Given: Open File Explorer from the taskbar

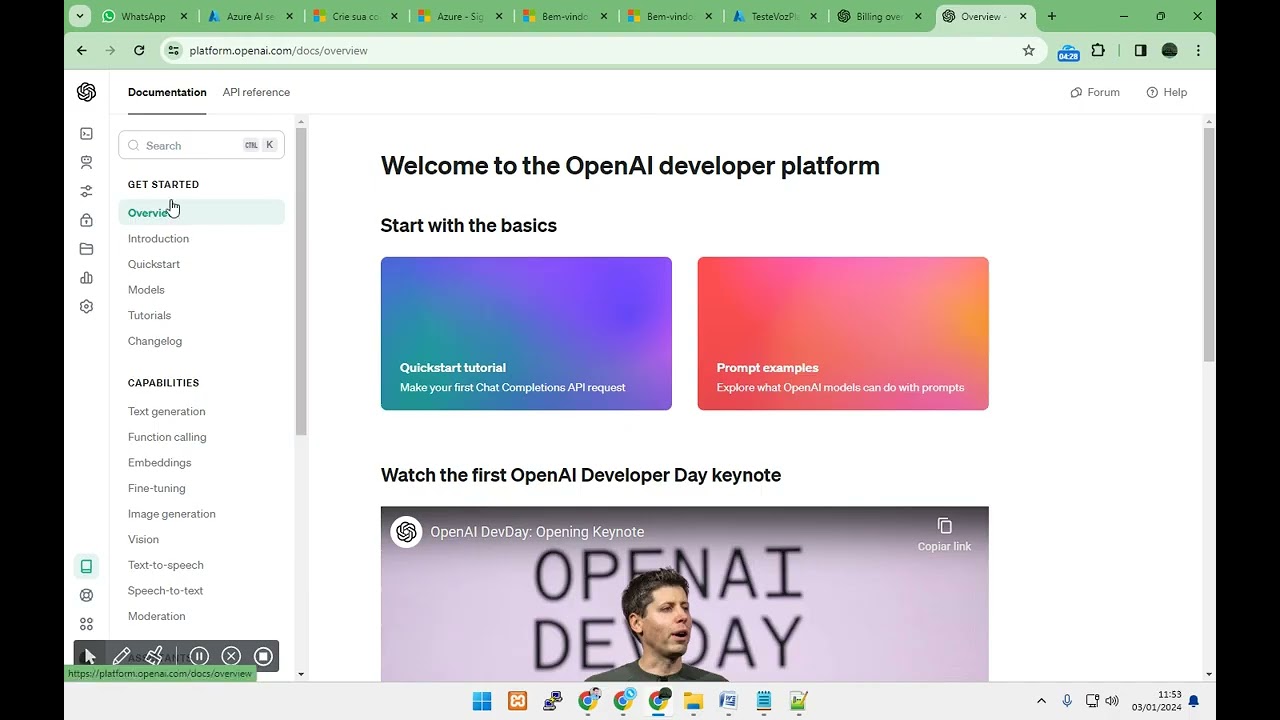Looking at the screenshot, I should pos(693,701).
